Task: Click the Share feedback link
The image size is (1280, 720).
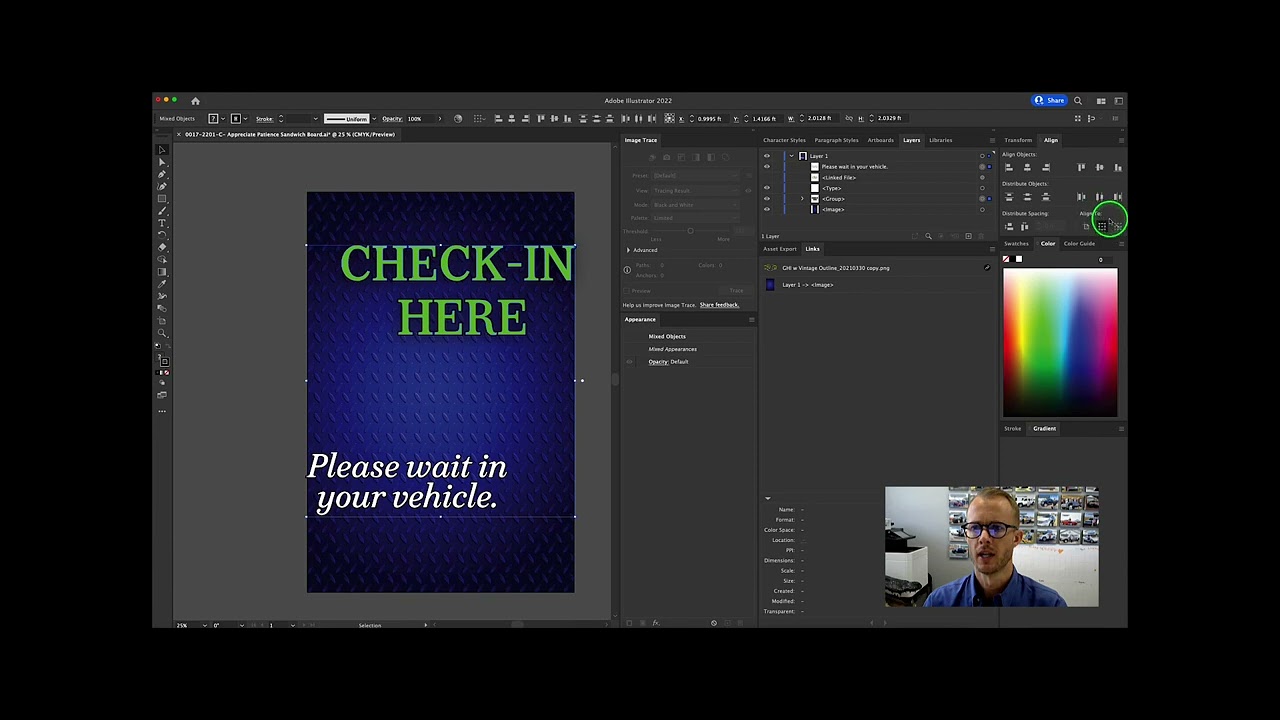Action: pos(719,305)
